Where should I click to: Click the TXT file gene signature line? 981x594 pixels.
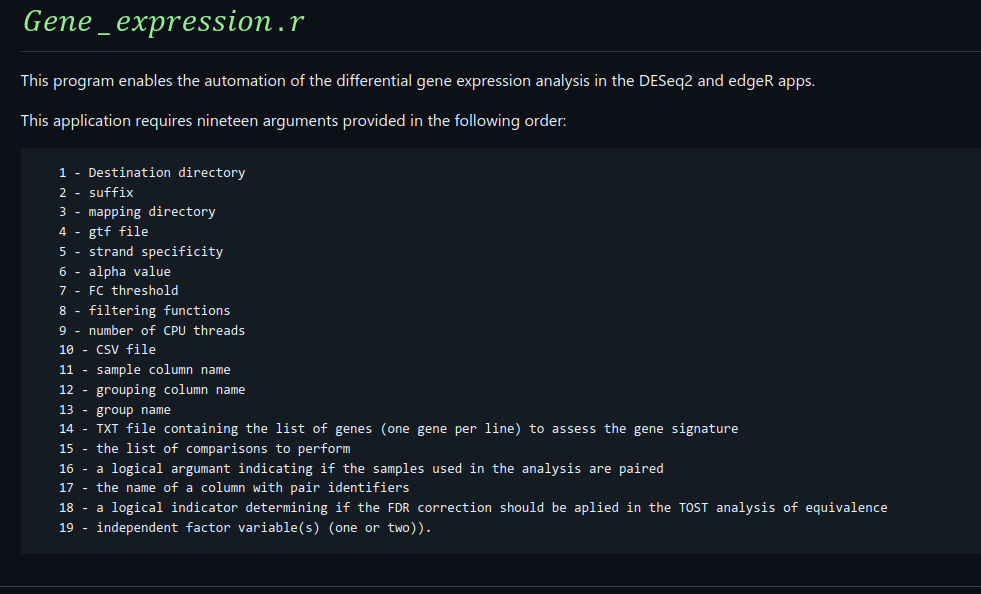coord(398,428)
